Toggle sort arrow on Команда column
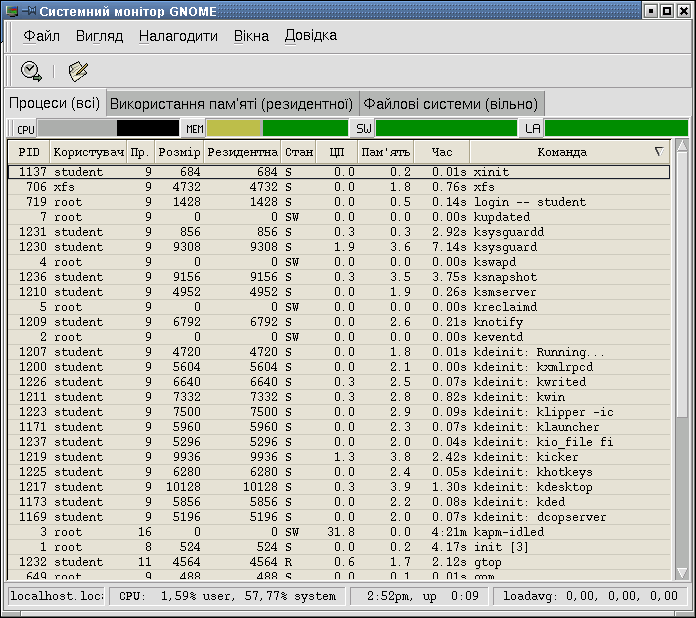The width and height of the screenshot is (696, 618). click(659, 152)
